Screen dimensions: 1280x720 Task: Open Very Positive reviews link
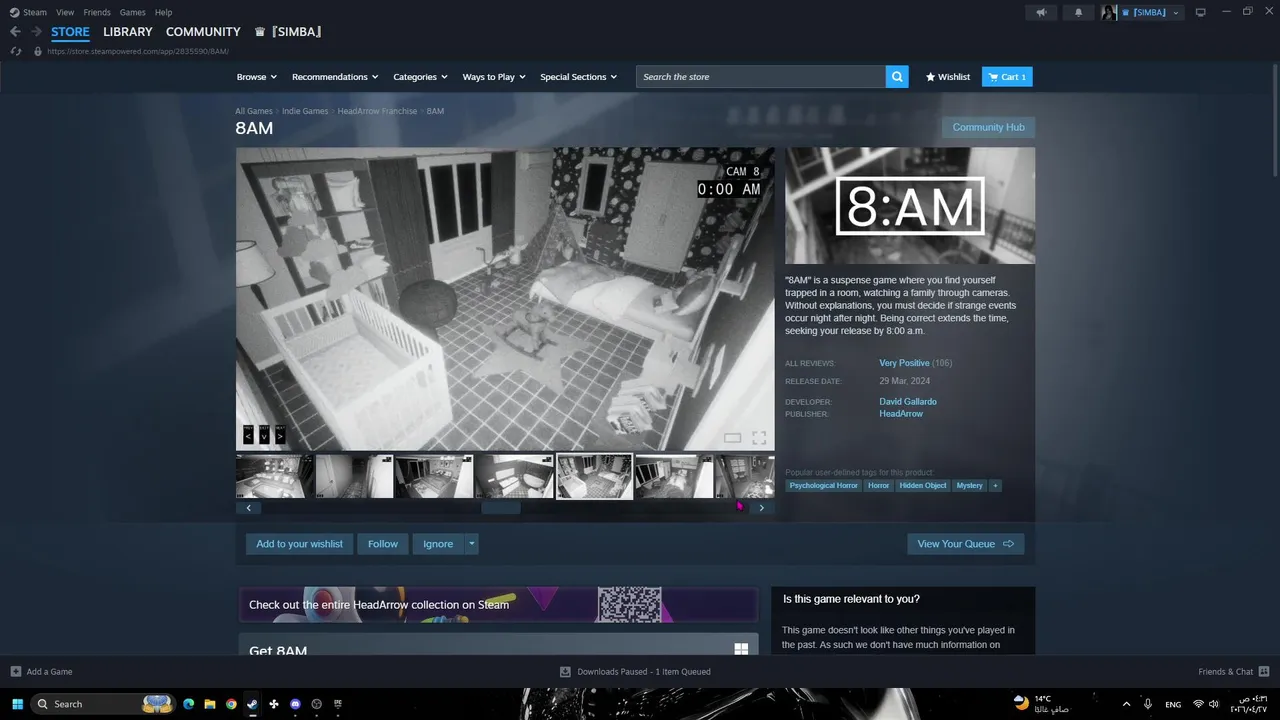coord(904,363)
